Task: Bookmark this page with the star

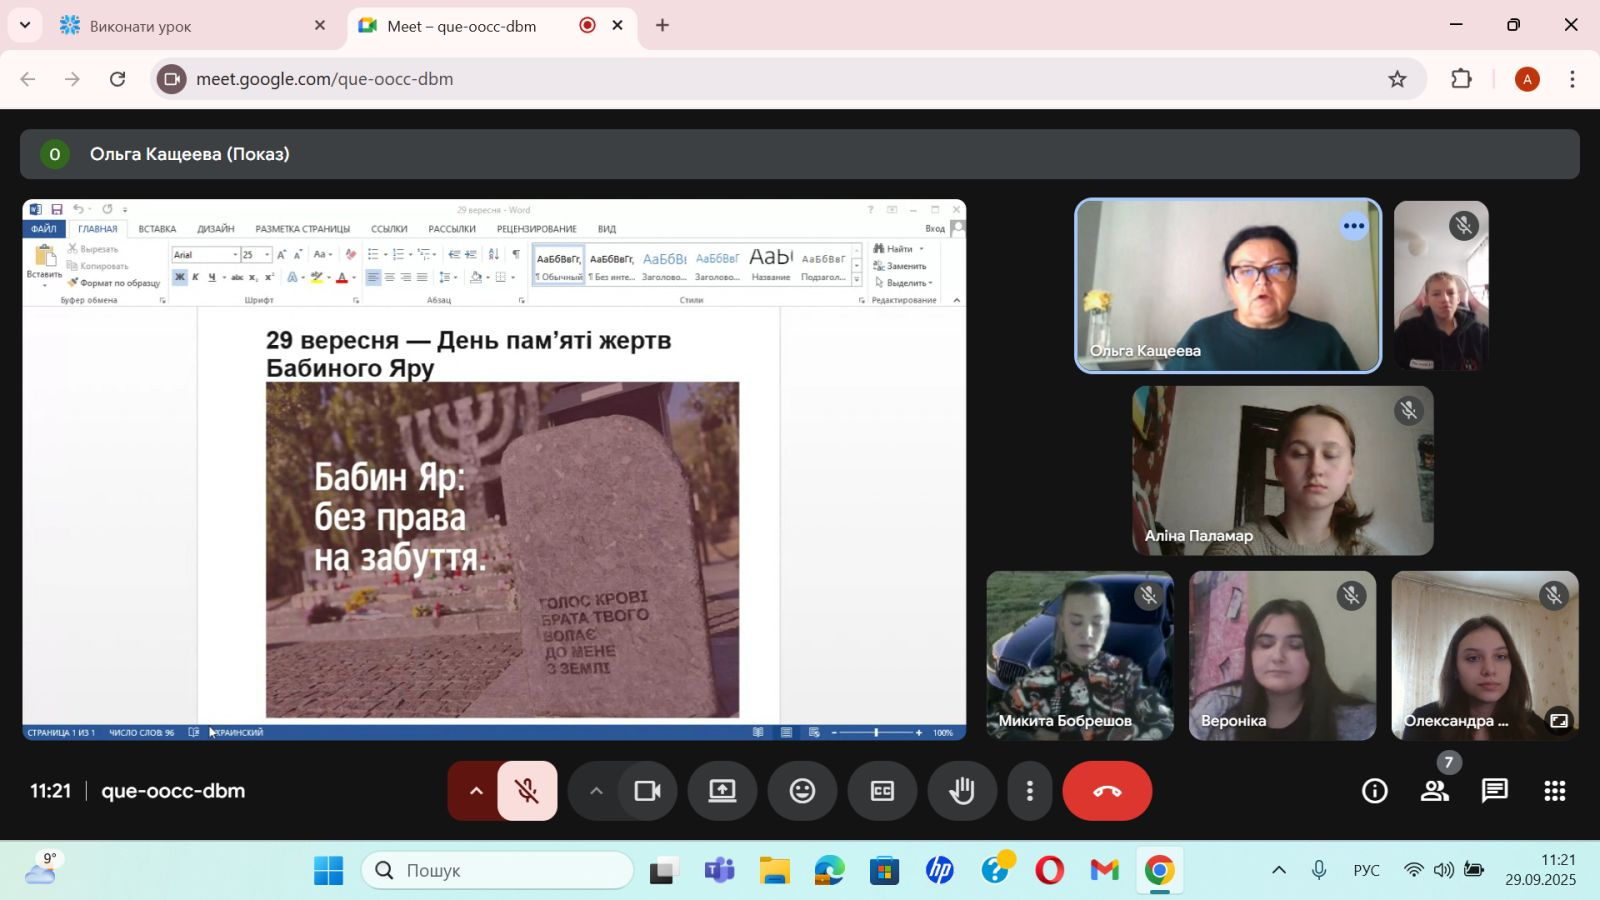Action: point(1397,79)
